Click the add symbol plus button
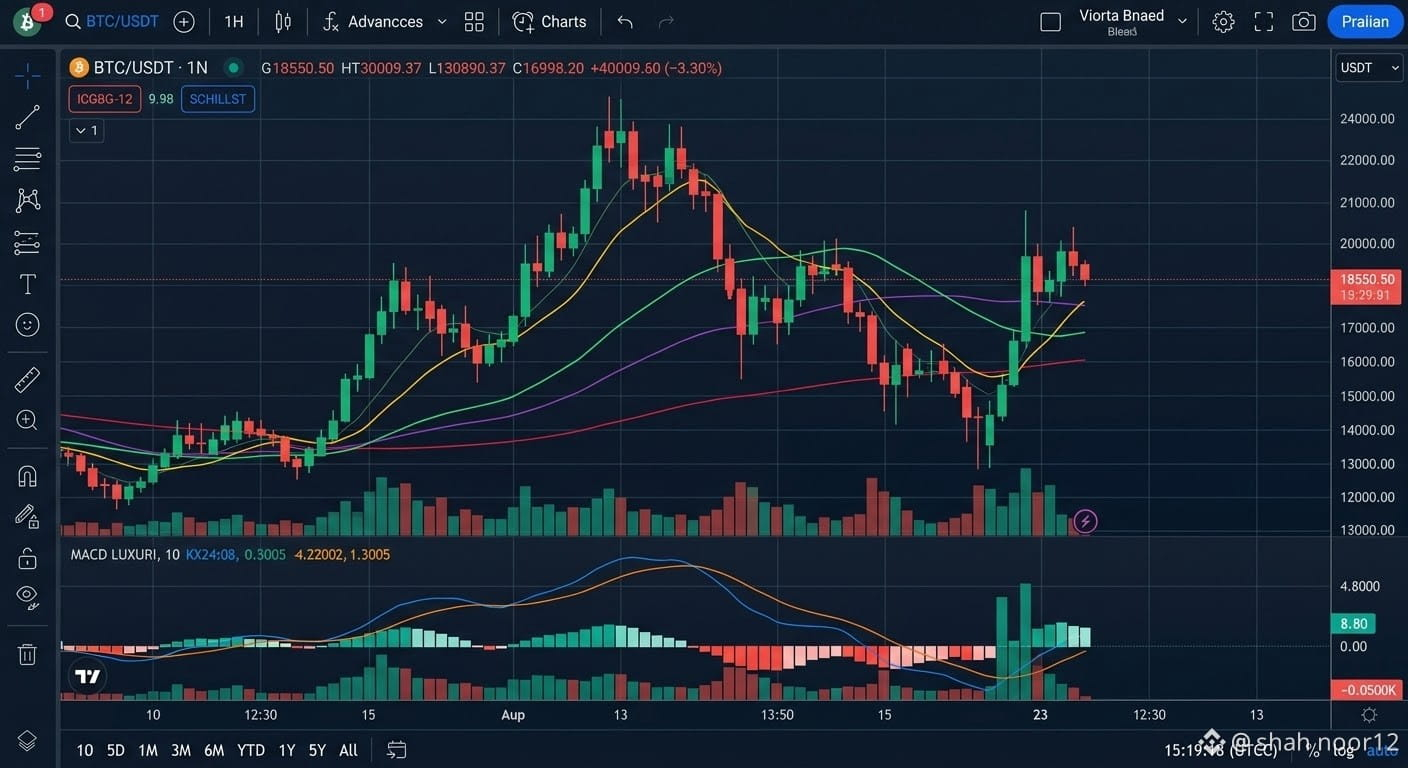 (x=184, y=21)
